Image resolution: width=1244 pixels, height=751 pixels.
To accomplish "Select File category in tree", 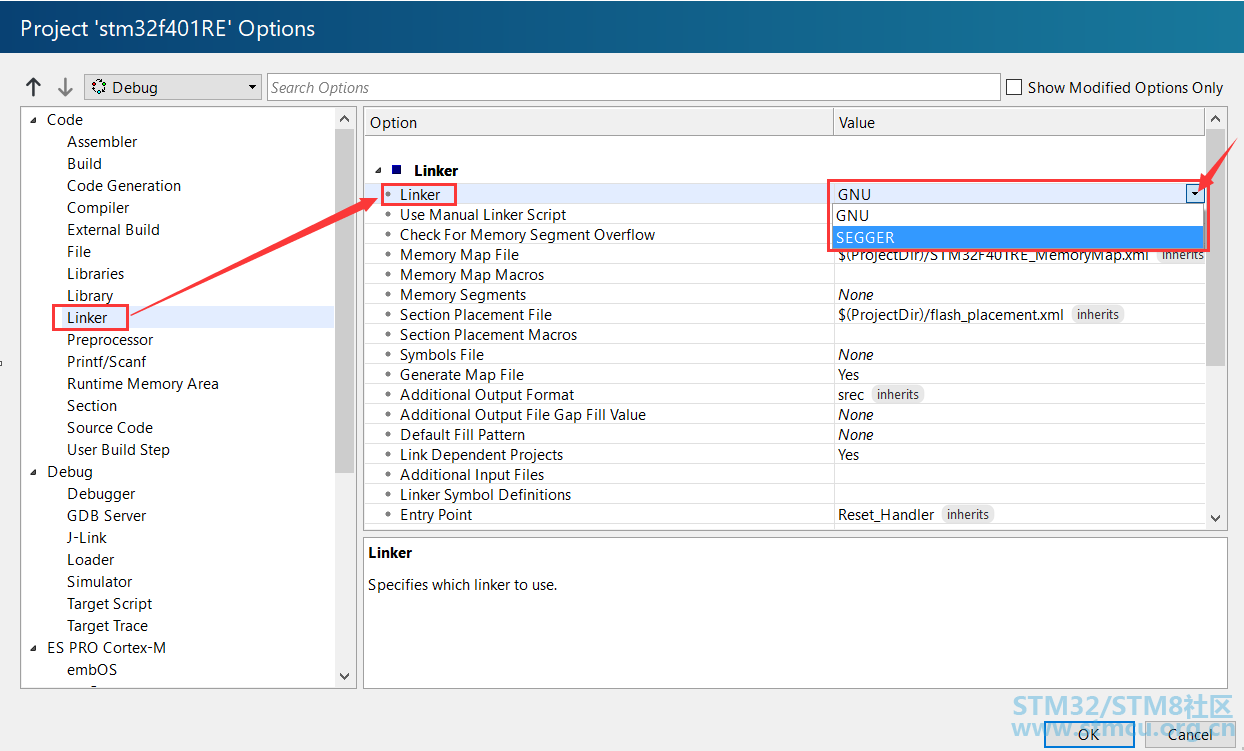I will point(79,252).
